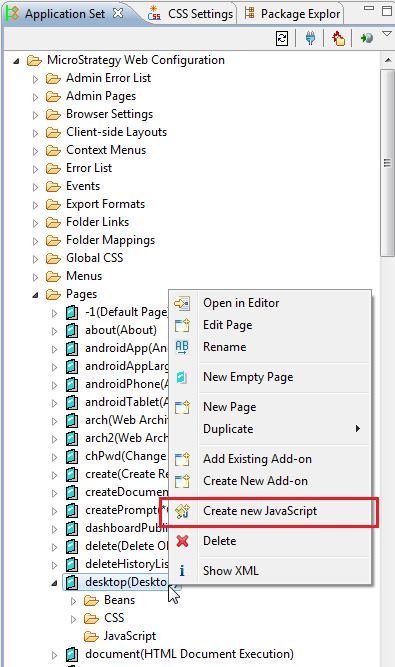Minimize the view panel
This screenshot has width=395, height=667.
369,8
